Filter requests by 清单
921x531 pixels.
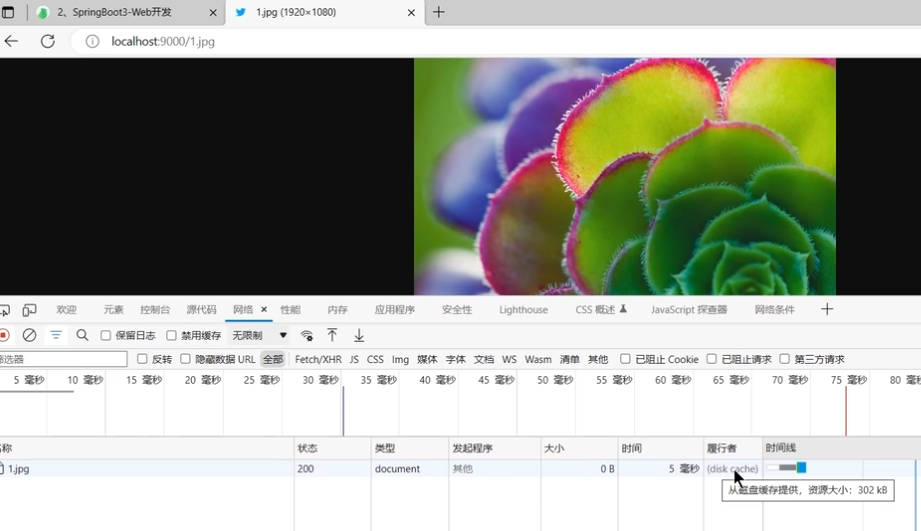[569, 359]
